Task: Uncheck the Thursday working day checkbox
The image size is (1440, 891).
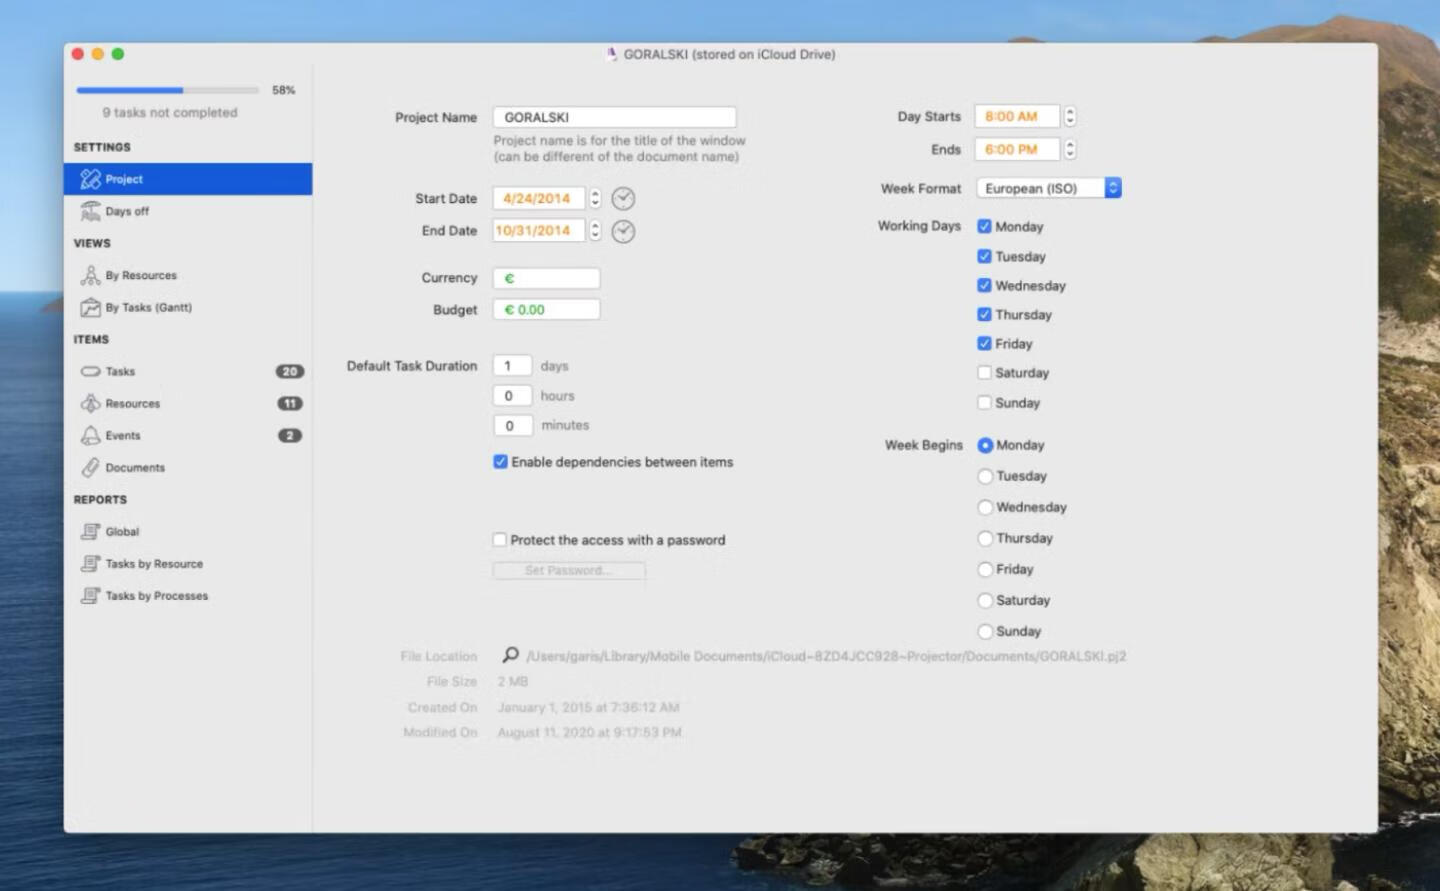Action: [x=984, y=314]
